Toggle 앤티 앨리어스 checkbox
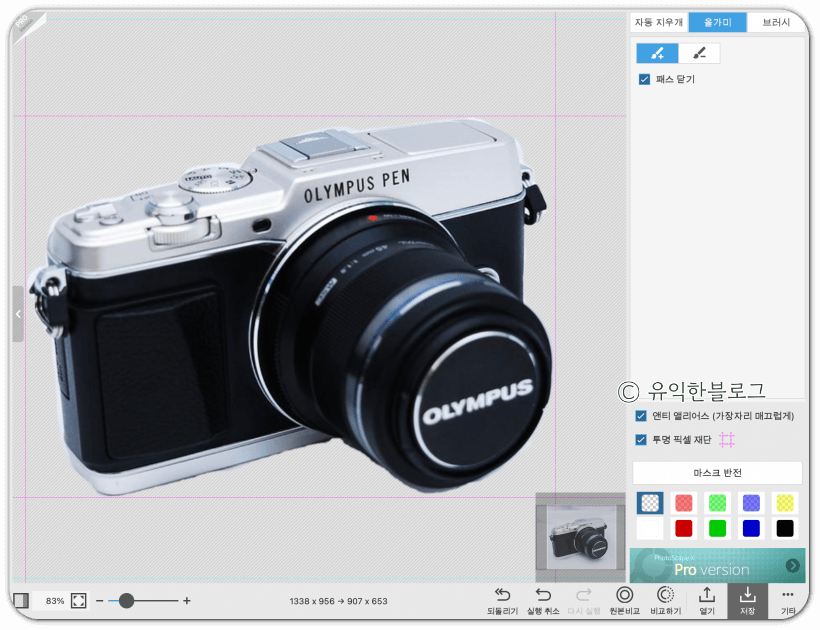Image resolution: width=820 pixels, height=630 pixels. (641, 416)
